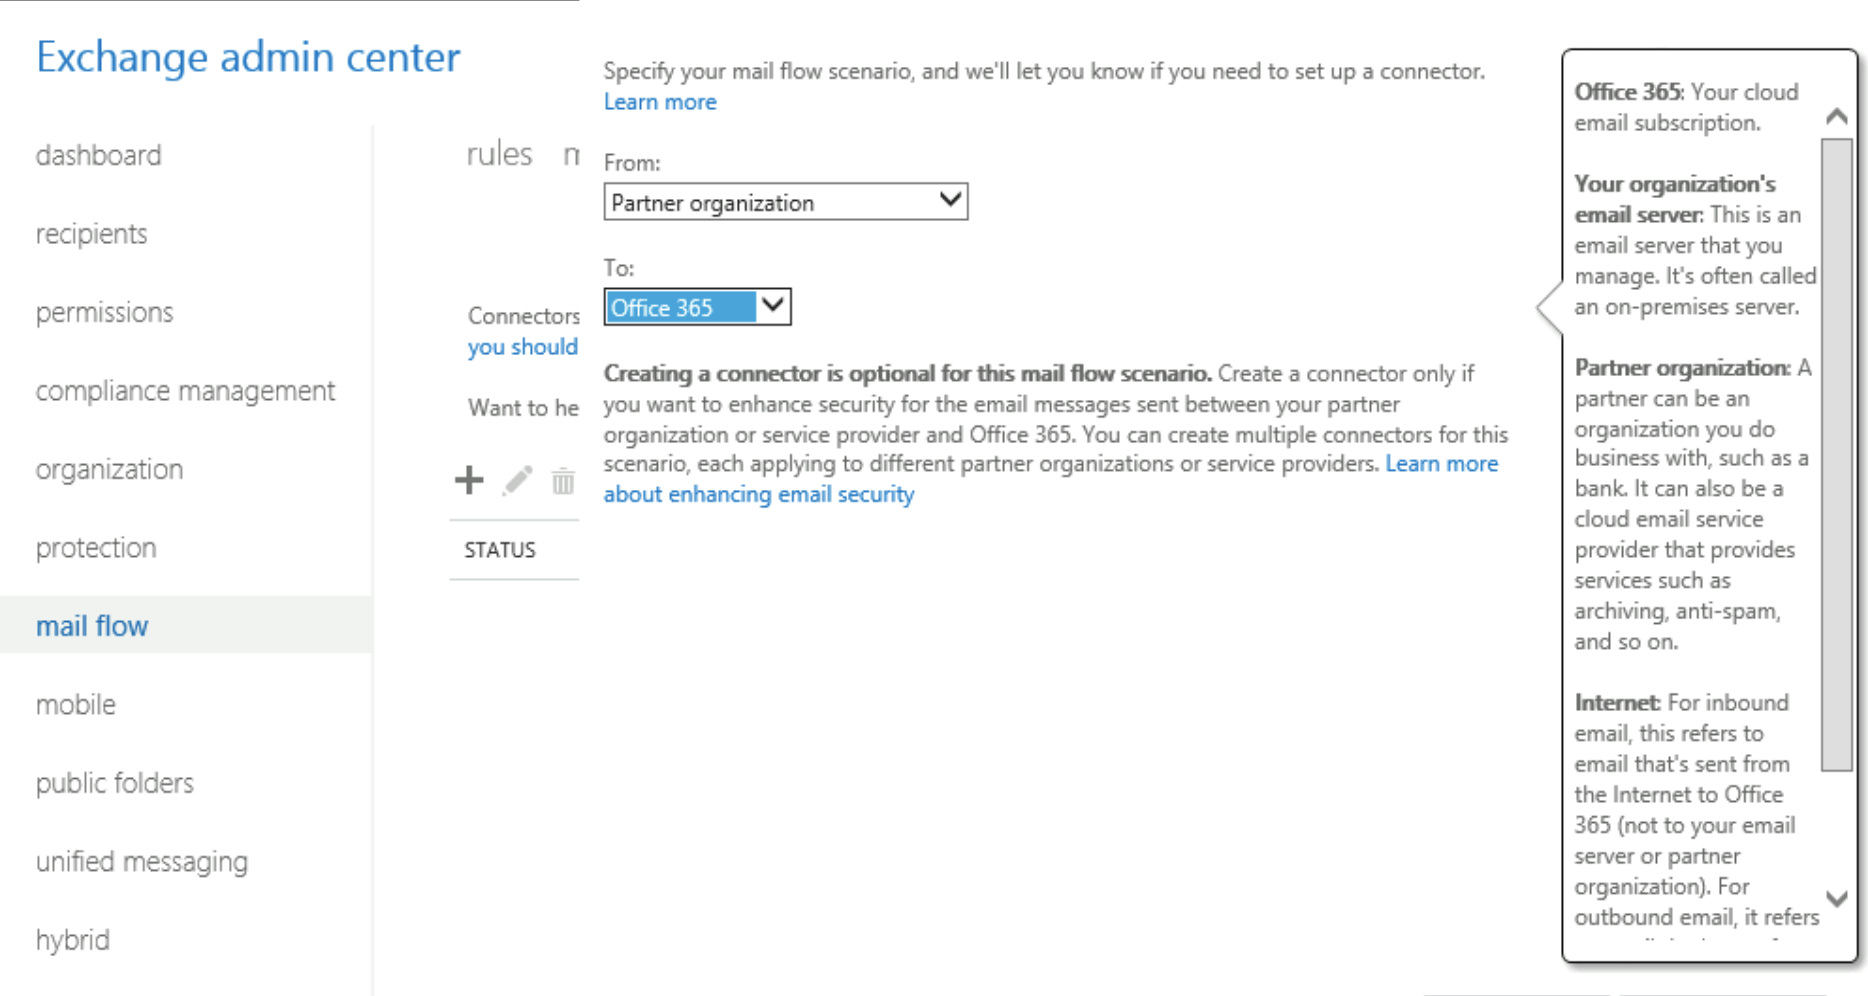This screenshot has height=996, width=1868.
Task: Open compliance management
Action: pos(185,390)
